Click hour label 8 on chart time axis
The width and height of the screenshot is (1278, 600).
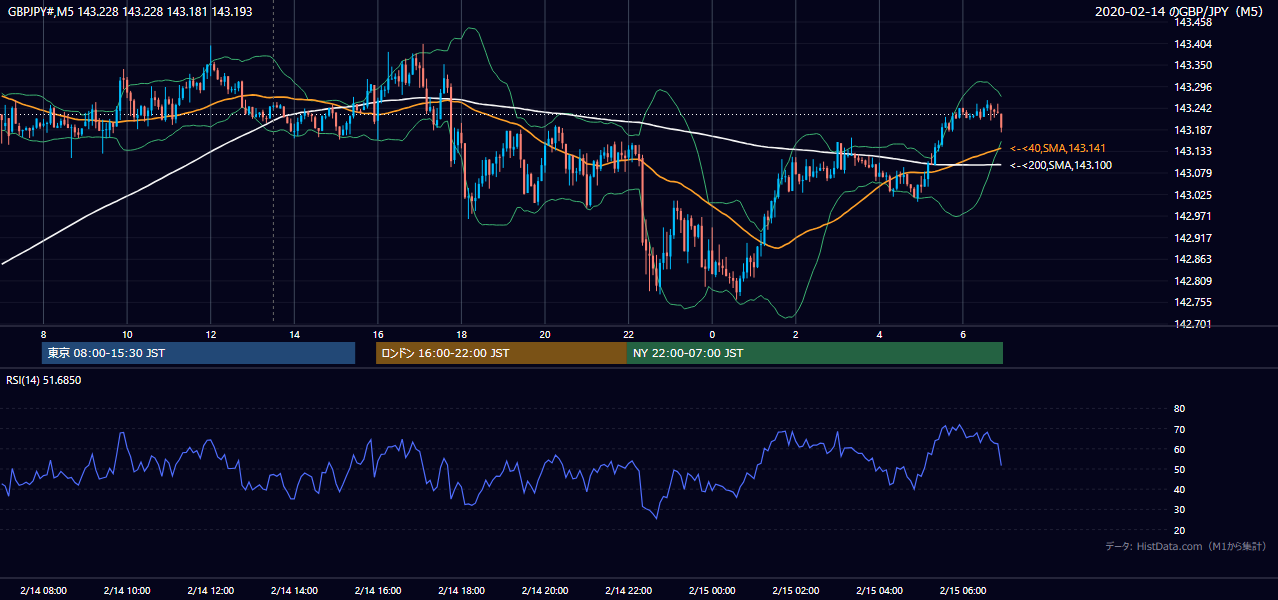click(43, 334)
